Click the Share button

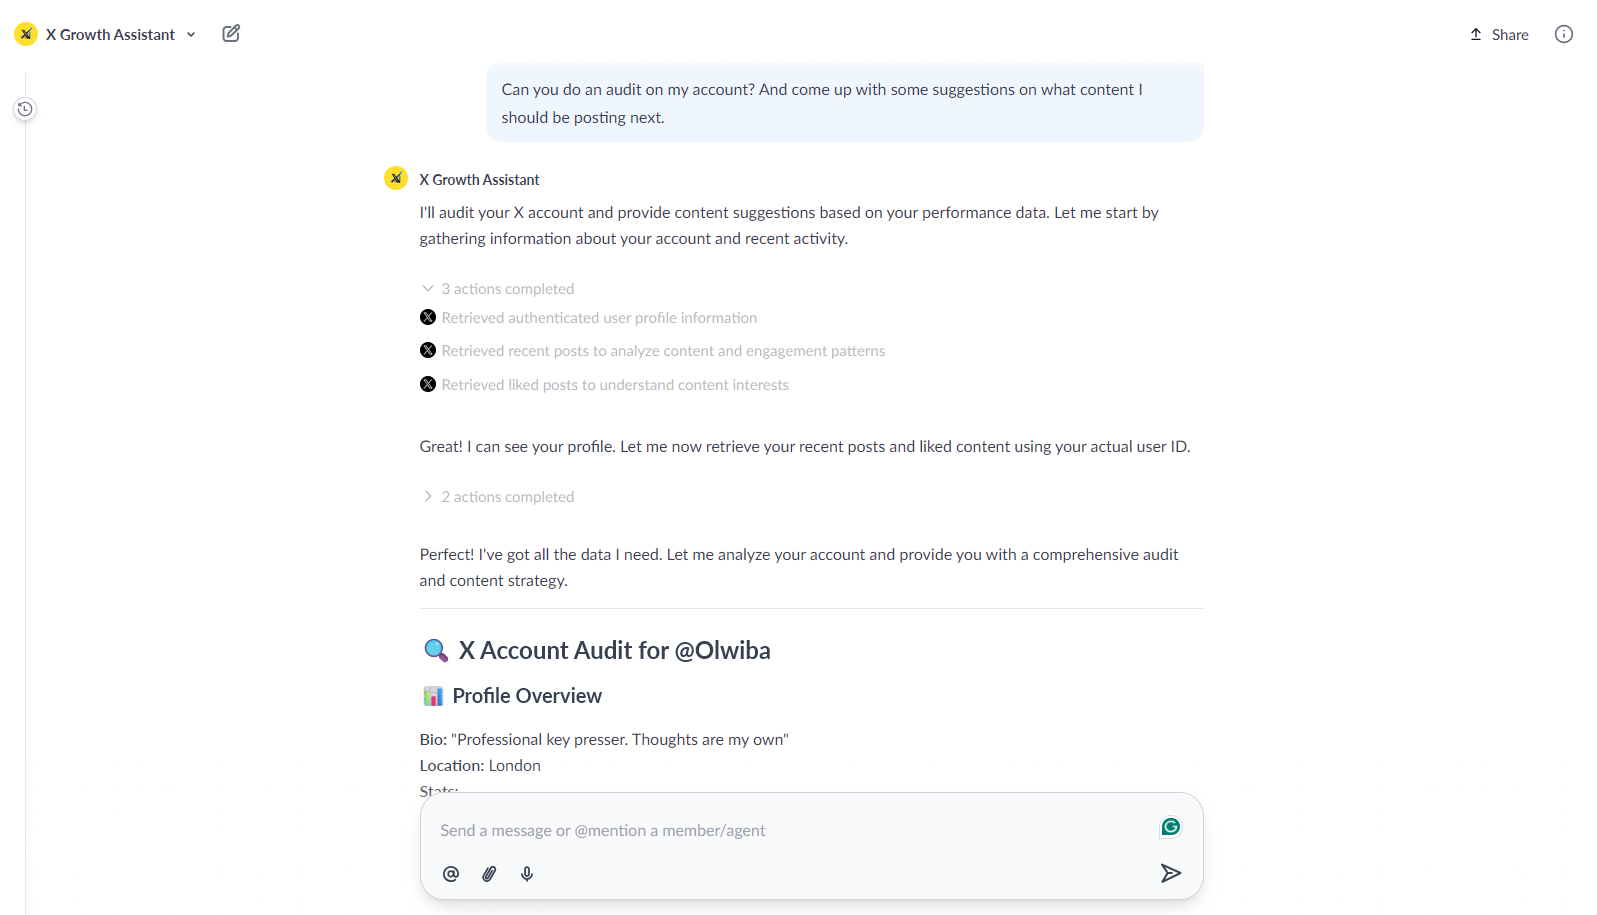coord(1499,35)
